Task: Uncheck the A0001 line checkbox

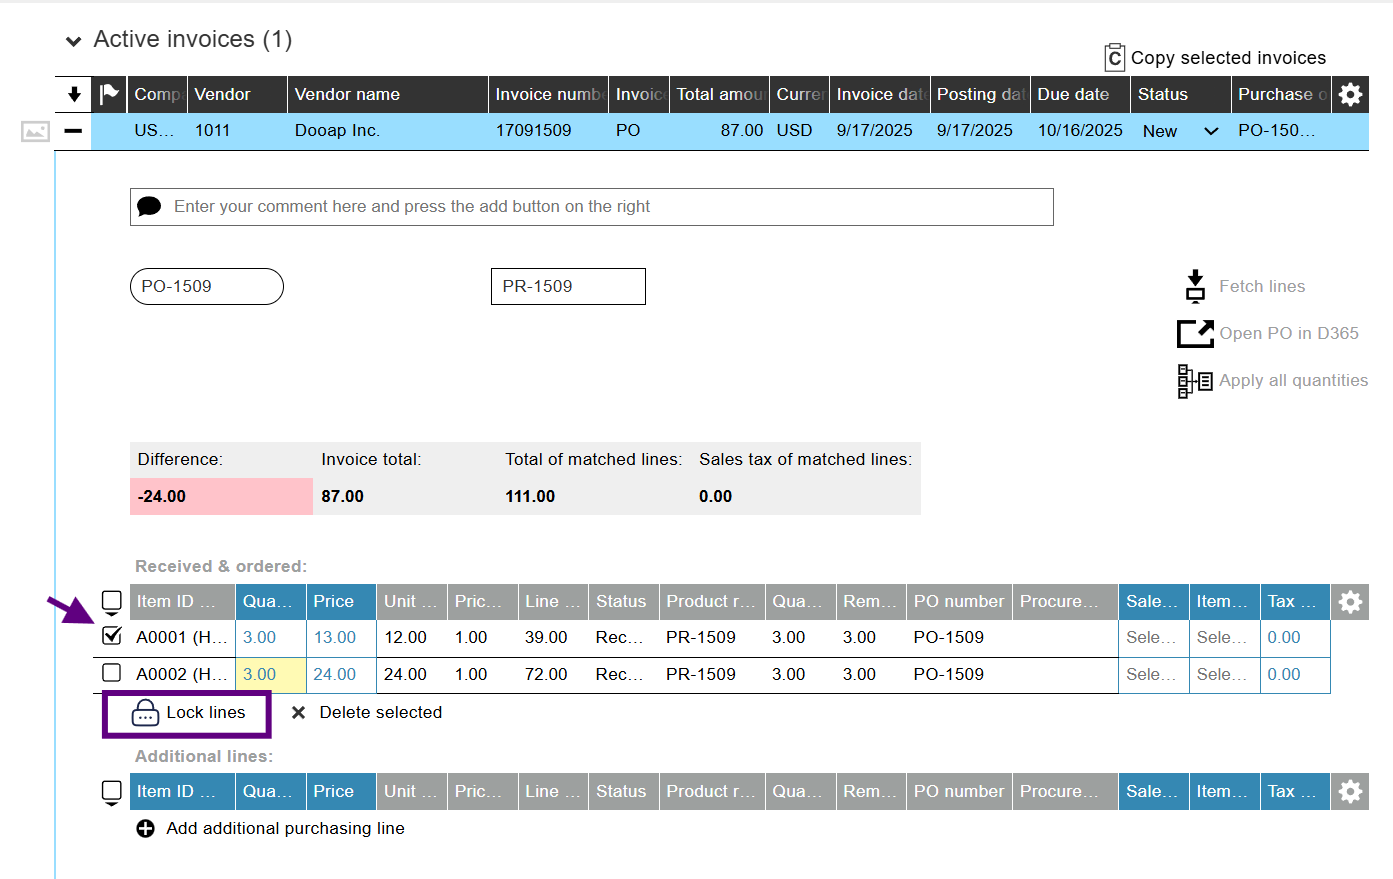Action: tap(112, 636)
